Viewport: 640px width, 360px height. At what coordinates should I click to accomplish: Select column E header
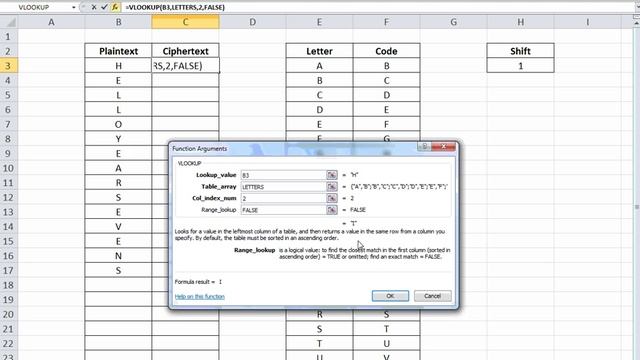click(x=319, y=22)
